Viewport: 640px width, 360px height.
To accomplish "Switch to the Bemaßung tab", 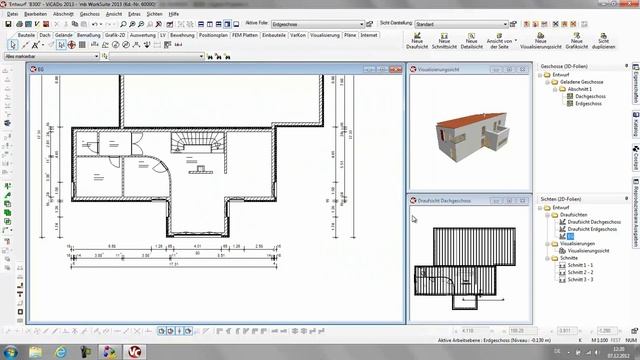I will 89,35.
